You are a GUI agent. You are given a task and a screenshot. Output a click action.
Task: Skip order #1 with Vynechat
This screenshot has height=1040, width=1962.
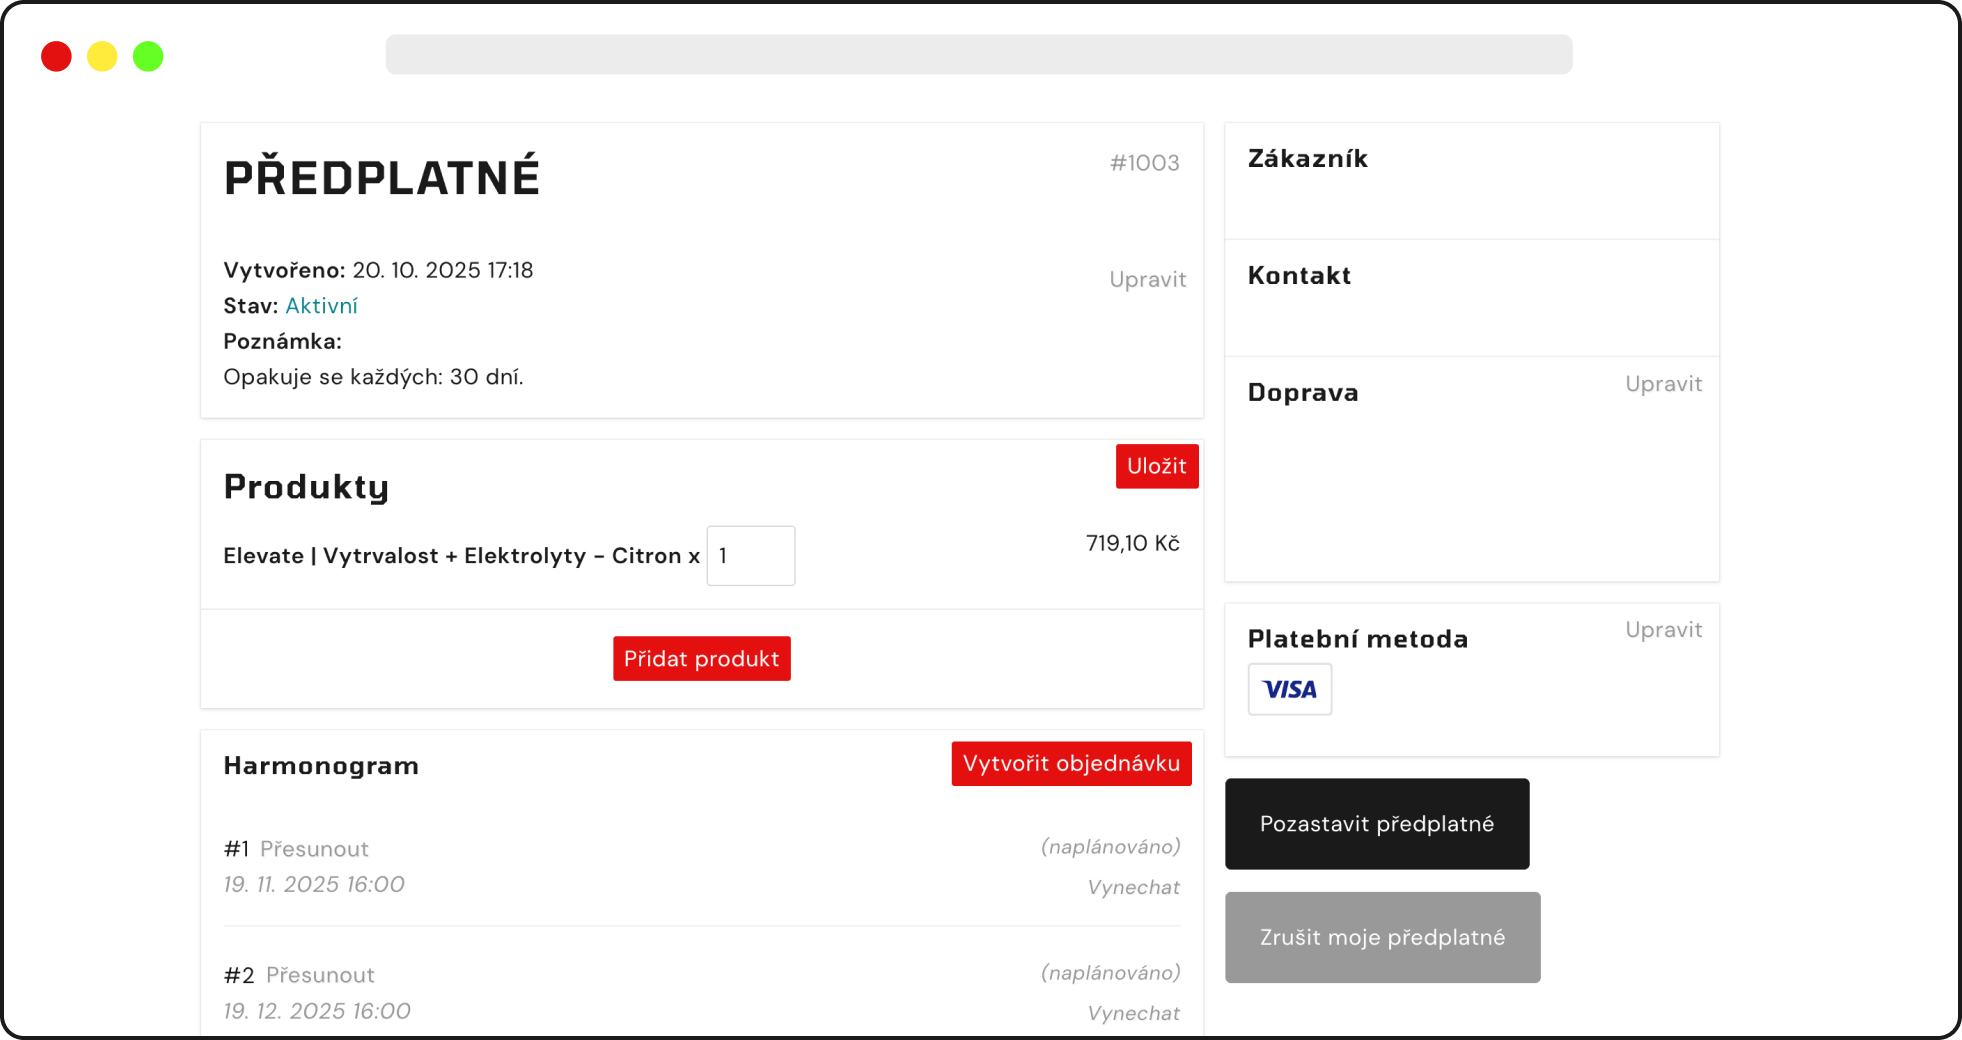point(1133,888)
